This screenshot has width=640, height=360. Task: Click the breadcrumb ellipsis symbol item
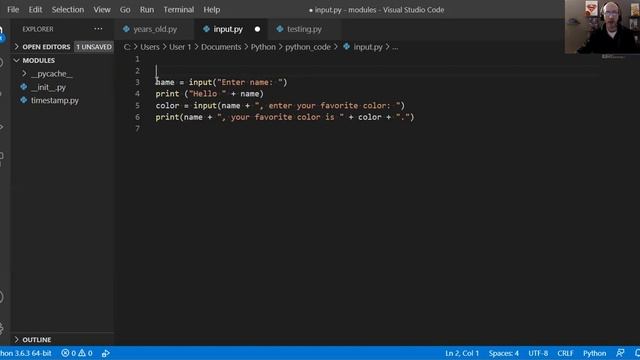(x=395, y=47)
